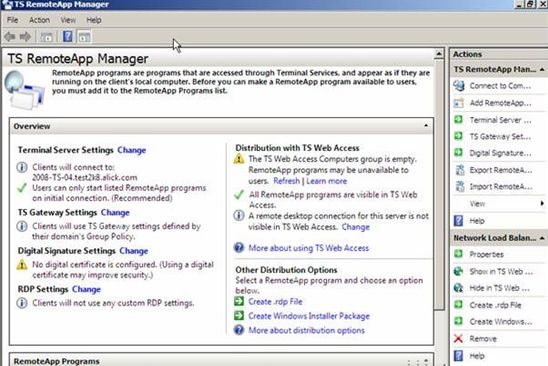The height and width of the screenshot is (366, 548).
Task: Change Digital Signature Settings
Action: point(134,251)
